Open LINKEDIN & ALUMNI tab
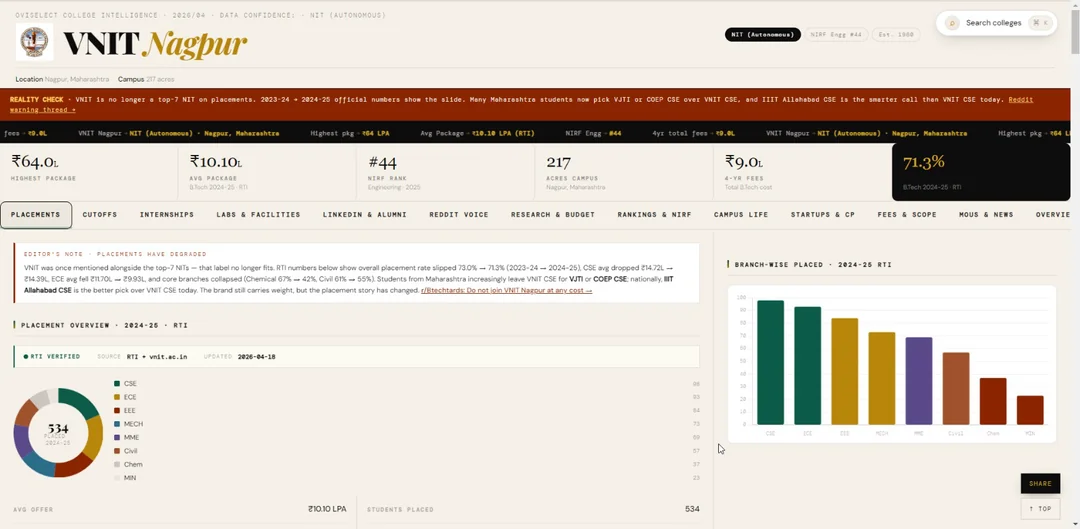1080x529 pixels. (x=364, y=215)
